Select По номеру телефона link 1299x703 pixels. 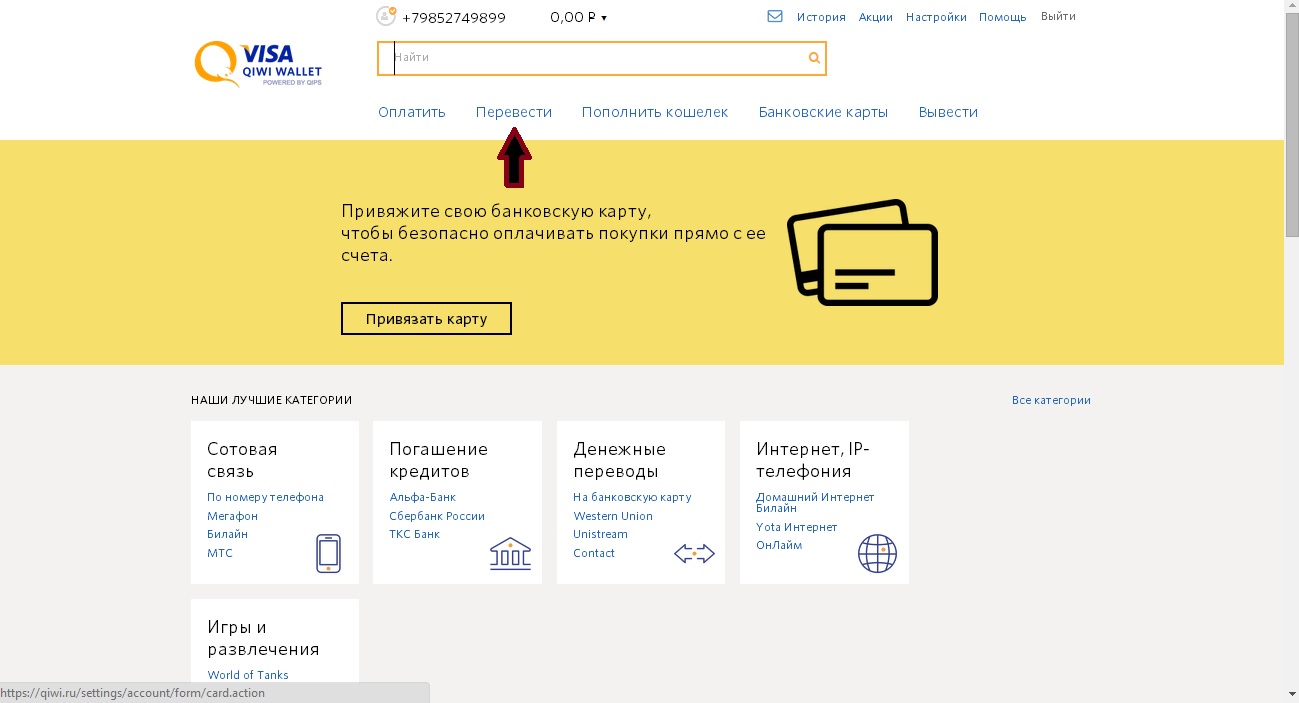(265, 497)
